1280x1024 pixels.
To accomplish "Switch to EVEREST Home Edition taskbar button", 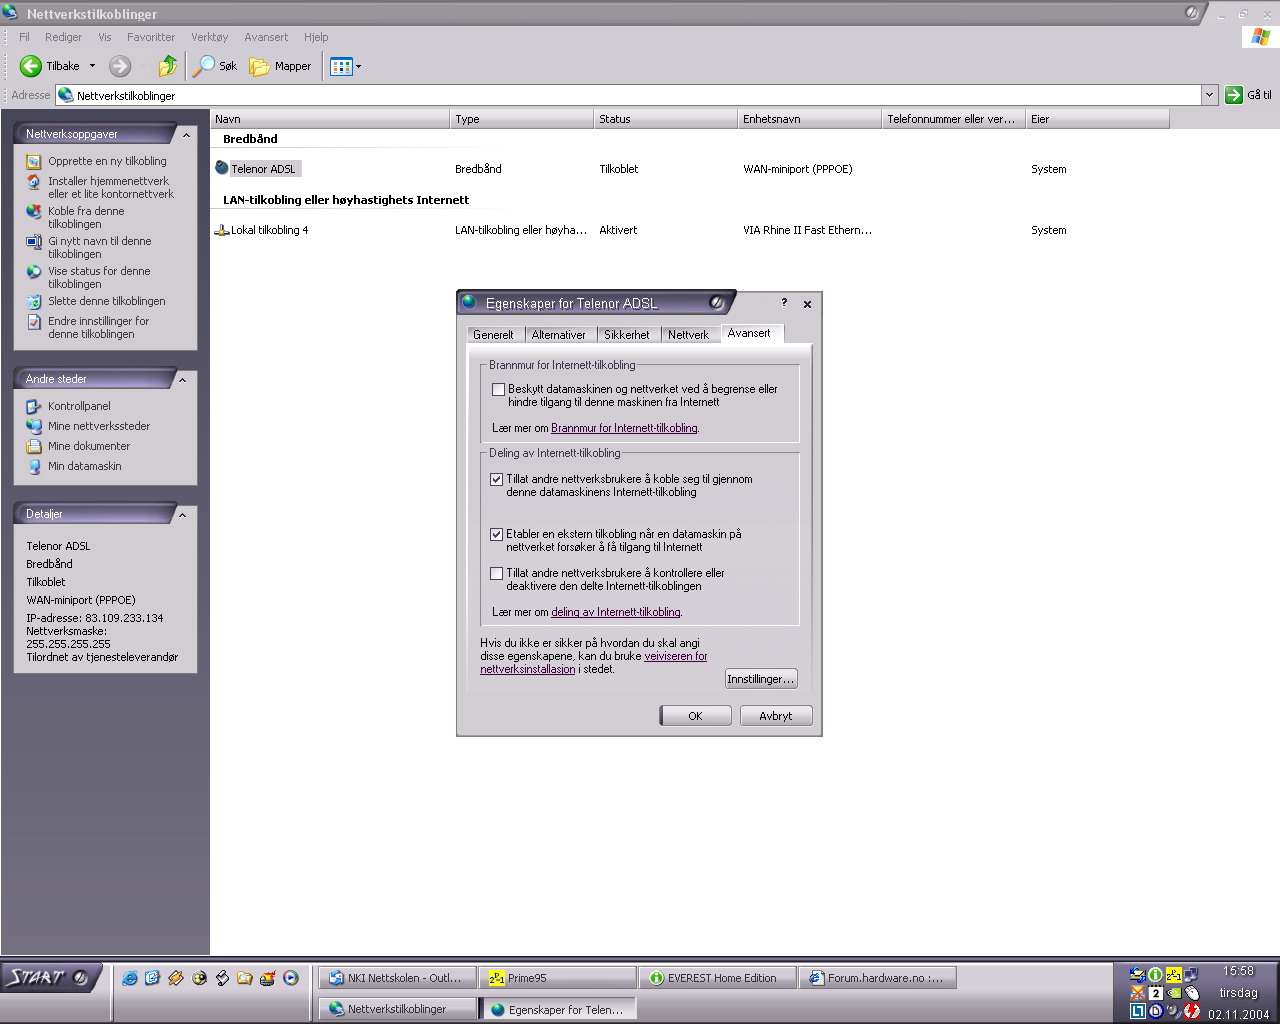I will [x=718, y=978].
